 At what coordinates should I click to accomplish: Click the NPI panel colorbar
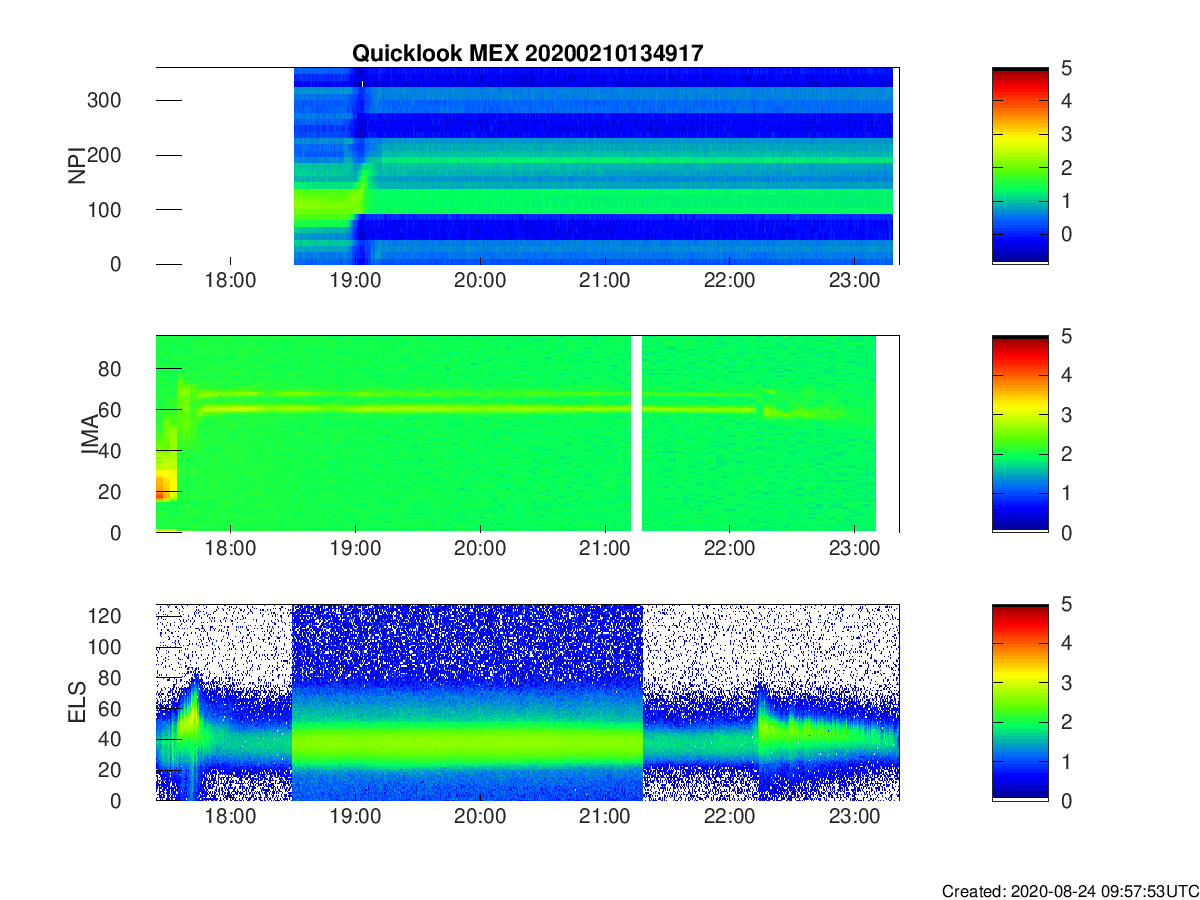click(1020, 166)
